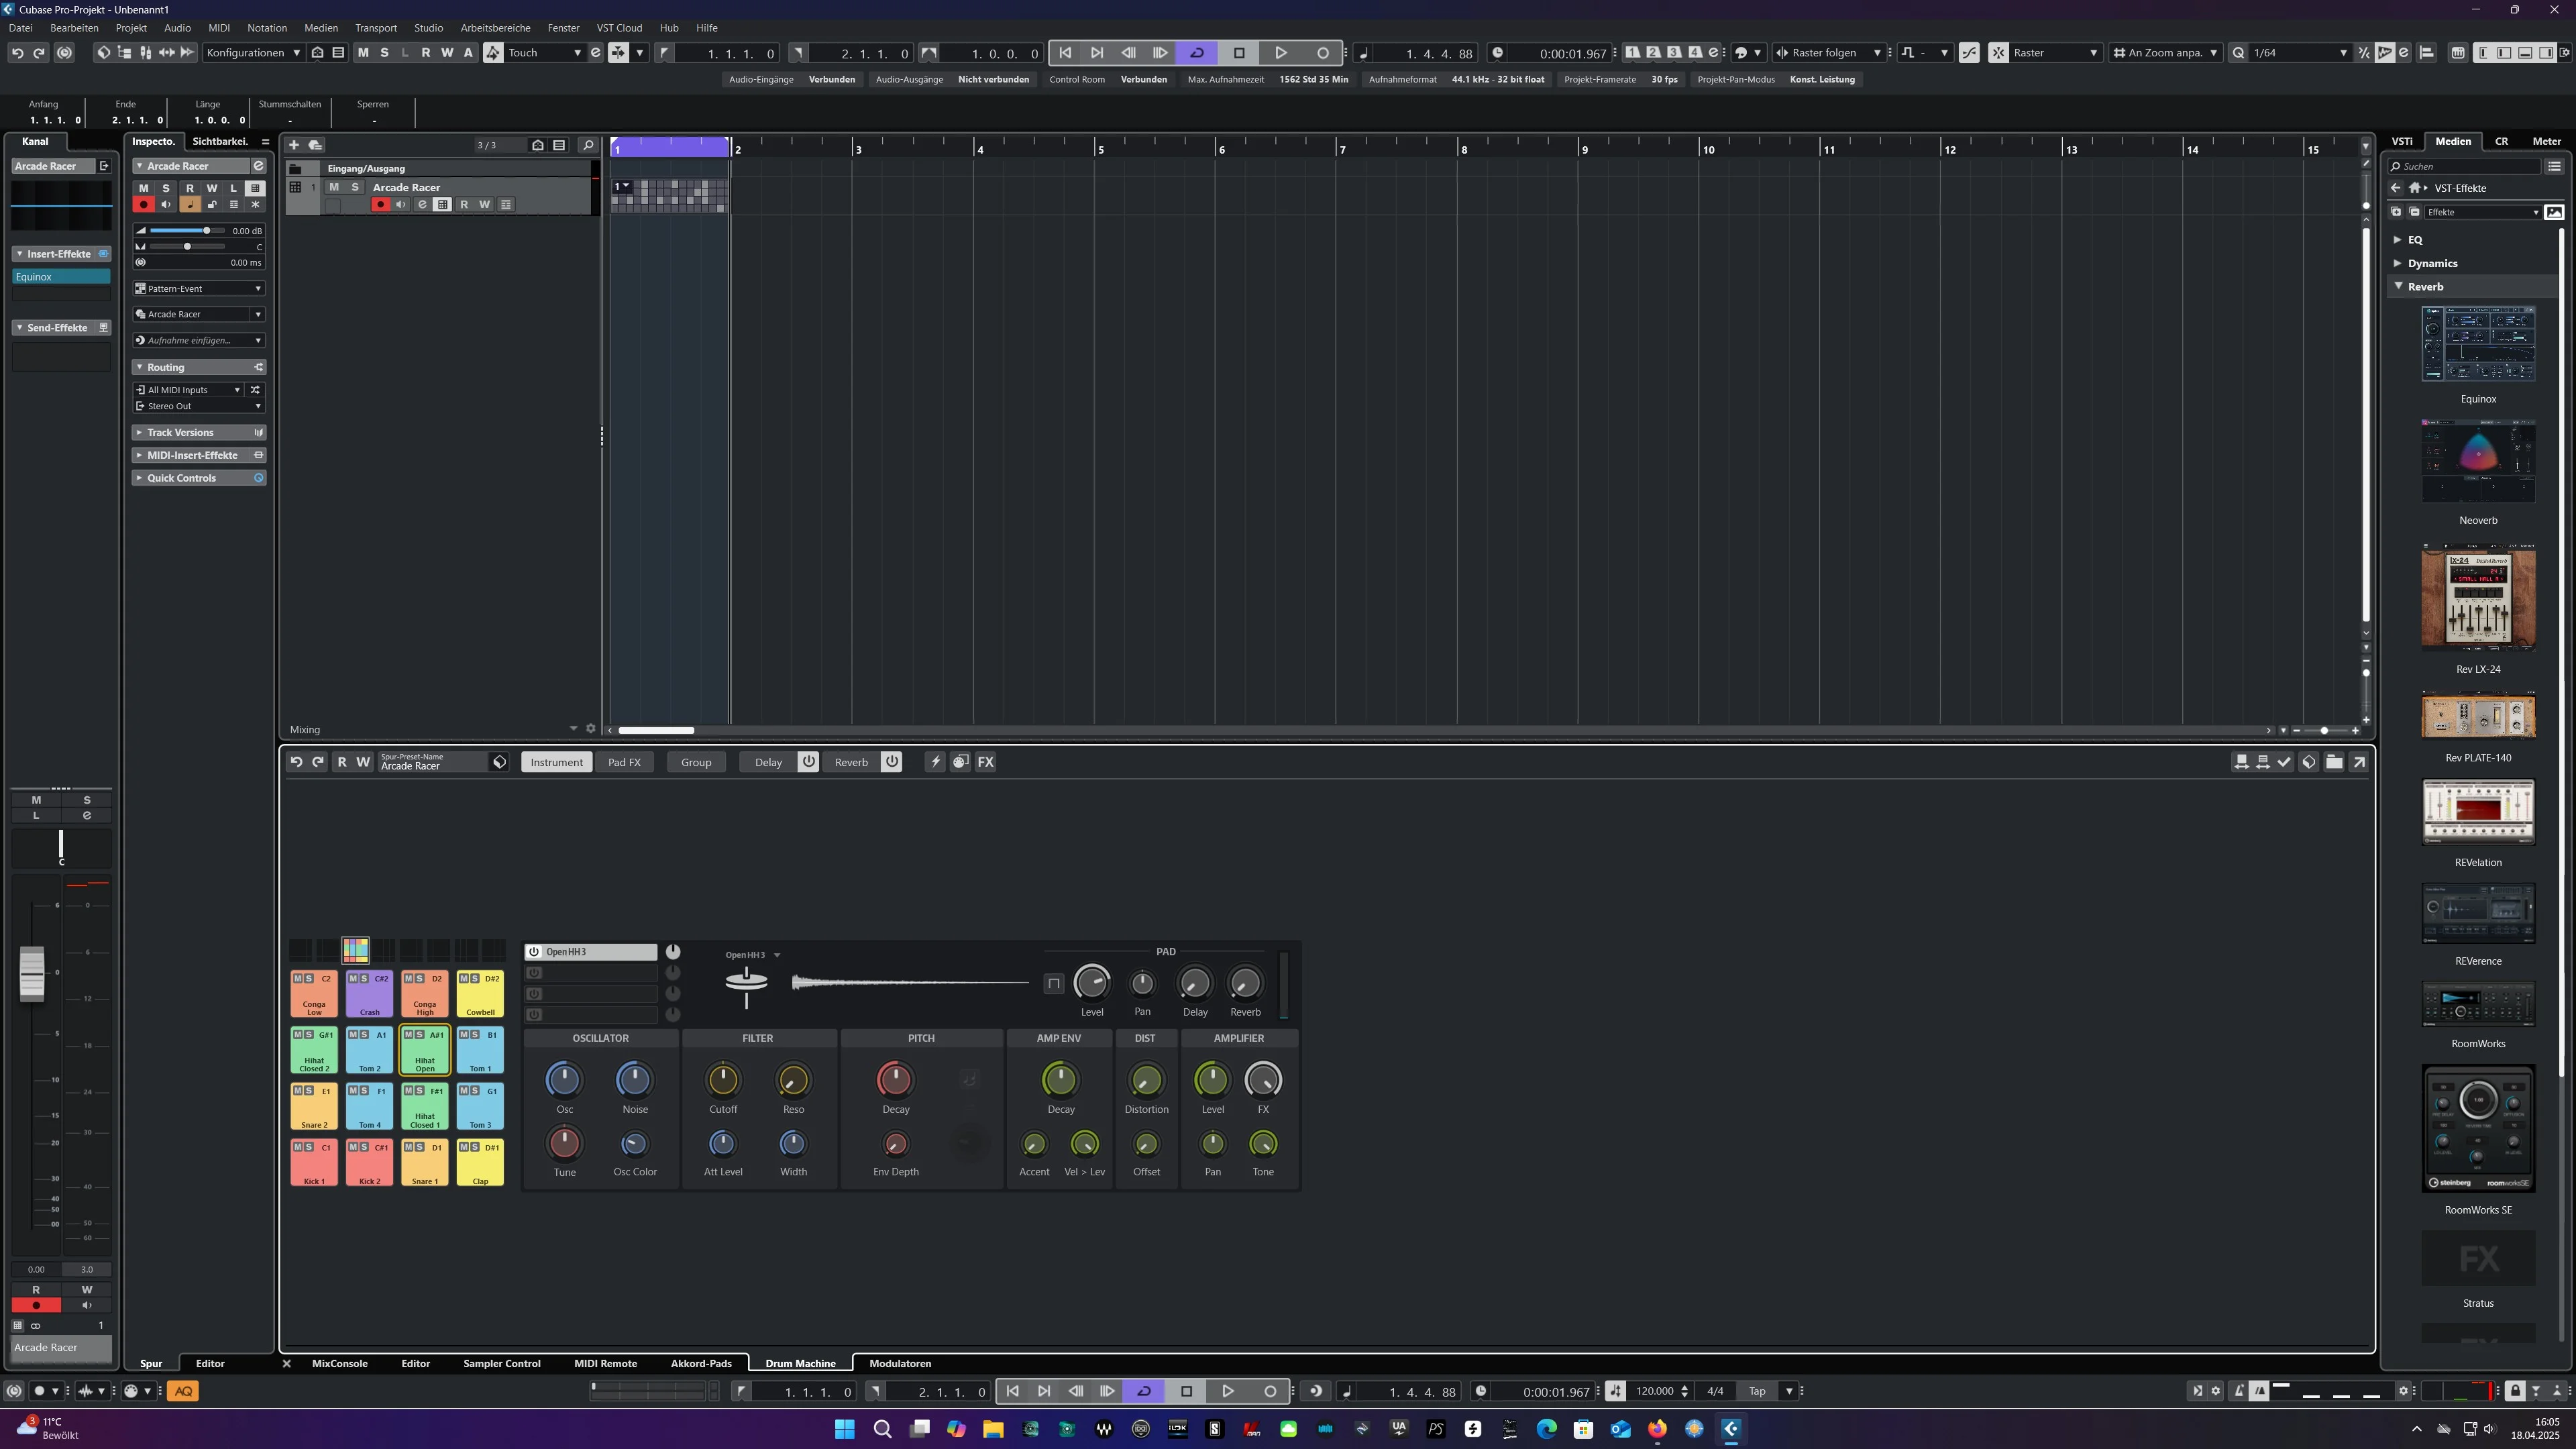Screen dimensions: 2576x1449
Task: Open the MIDI menu
Action: pyautogui.click(x=219, y=28)
